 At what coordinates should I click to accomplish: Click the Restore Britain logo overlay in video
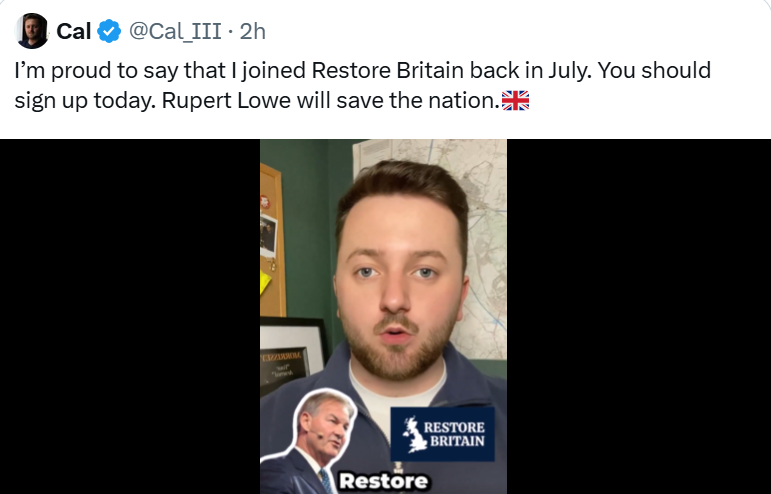(x=443, y=434)
